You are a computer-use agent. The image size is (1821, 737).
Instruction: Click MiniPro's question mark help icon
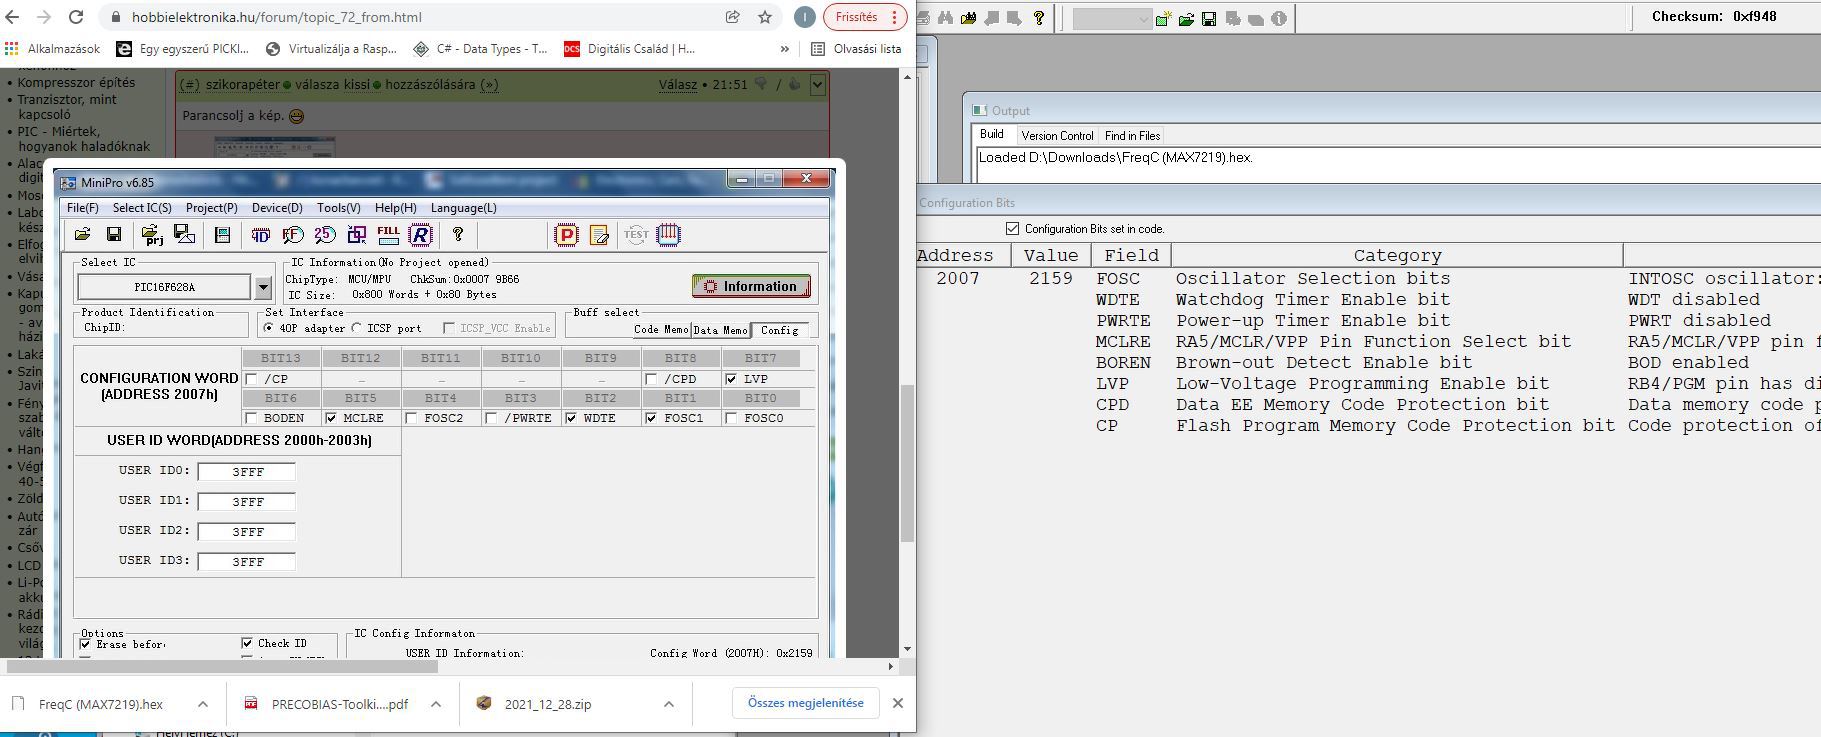[x=458, y=235]
